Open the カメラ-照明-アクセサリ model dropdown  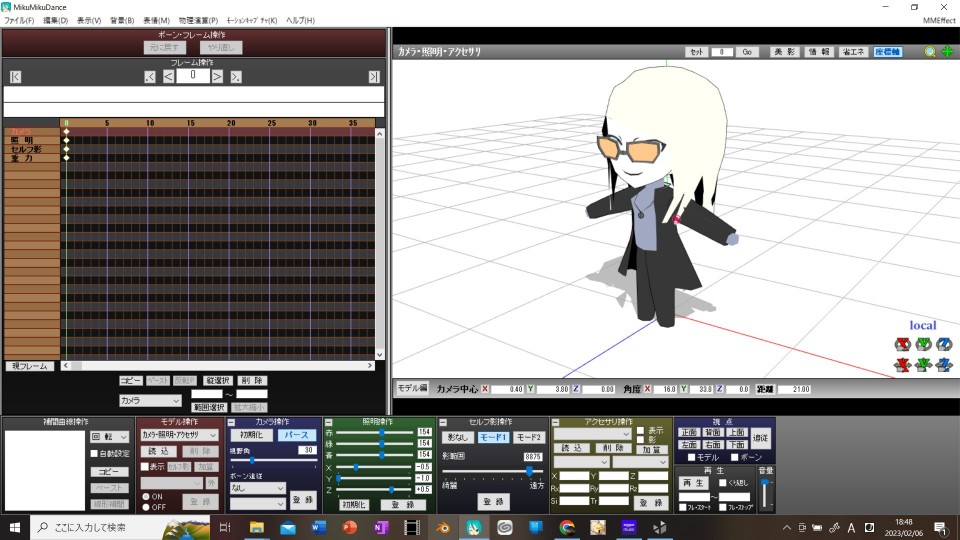tap(178, 435)
